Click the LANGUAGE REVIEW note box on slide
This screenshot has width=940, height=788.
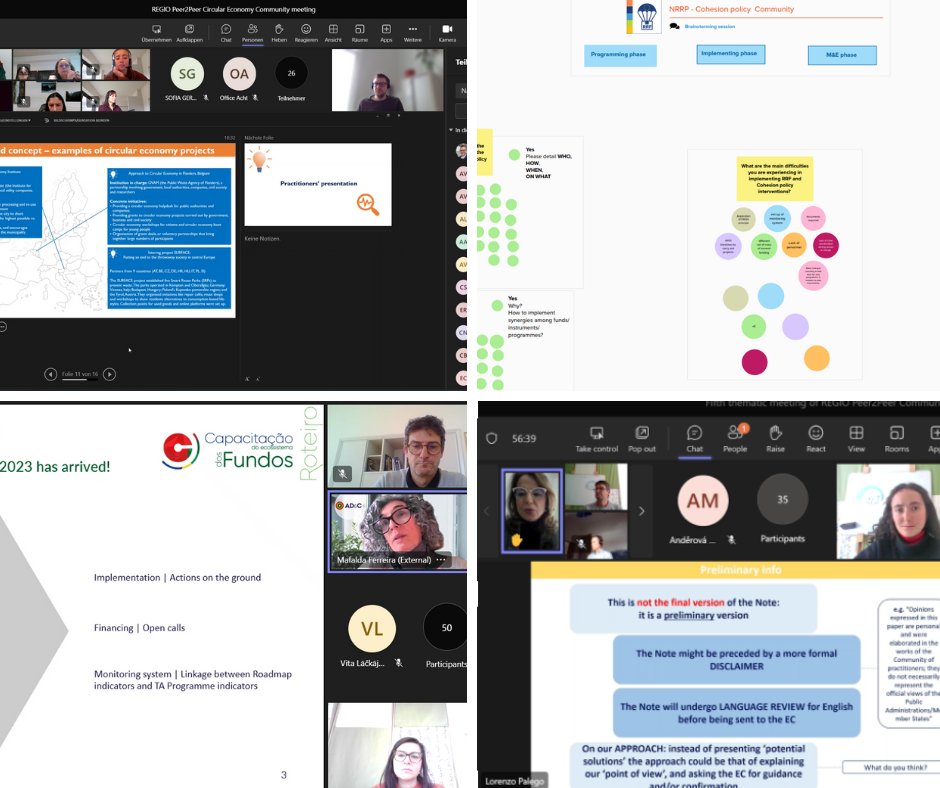pos(737,713)
